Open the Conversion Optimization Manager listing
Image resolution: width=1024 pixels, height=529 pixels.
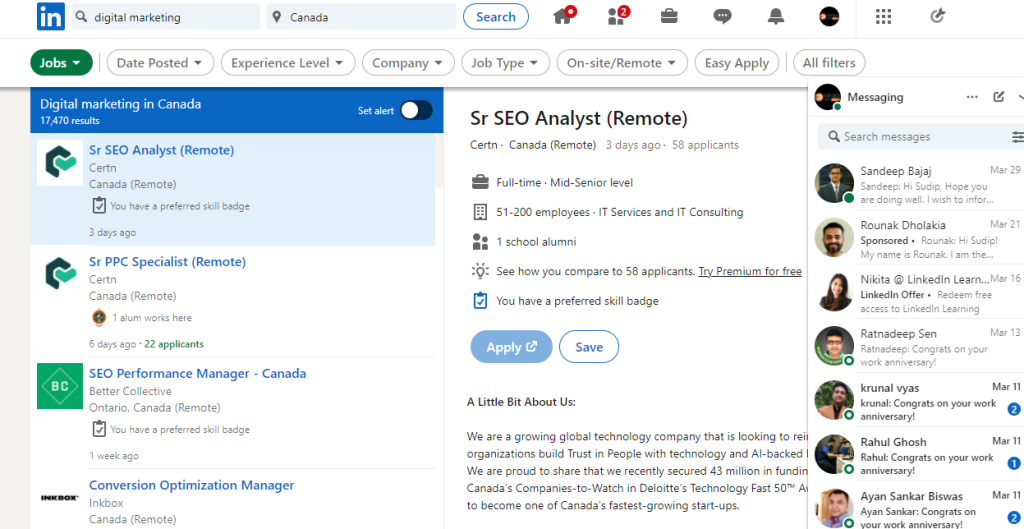[x=191, y=485]
